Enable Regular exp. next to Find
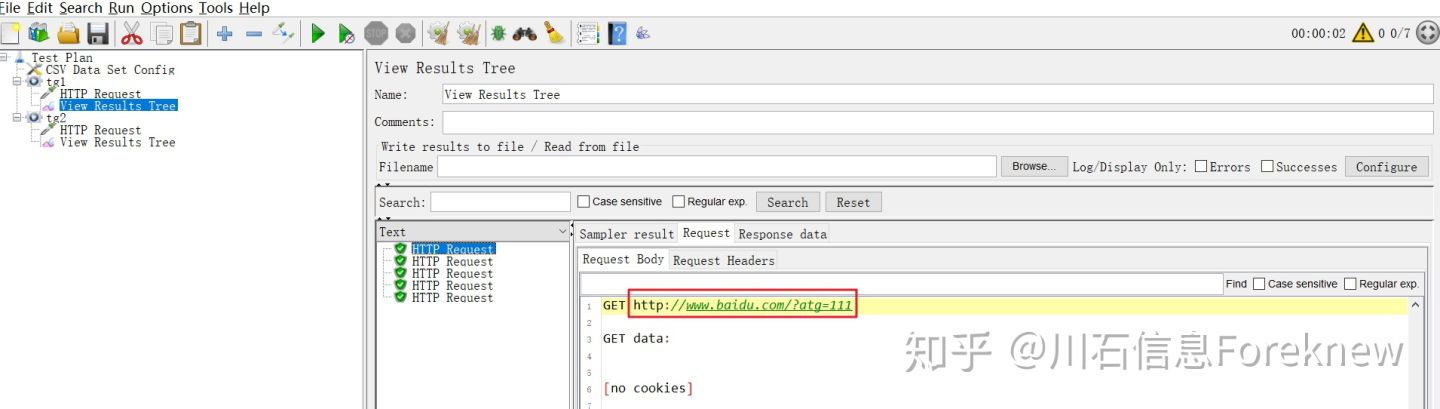The image size is (1440, 409). (1350, 284)
